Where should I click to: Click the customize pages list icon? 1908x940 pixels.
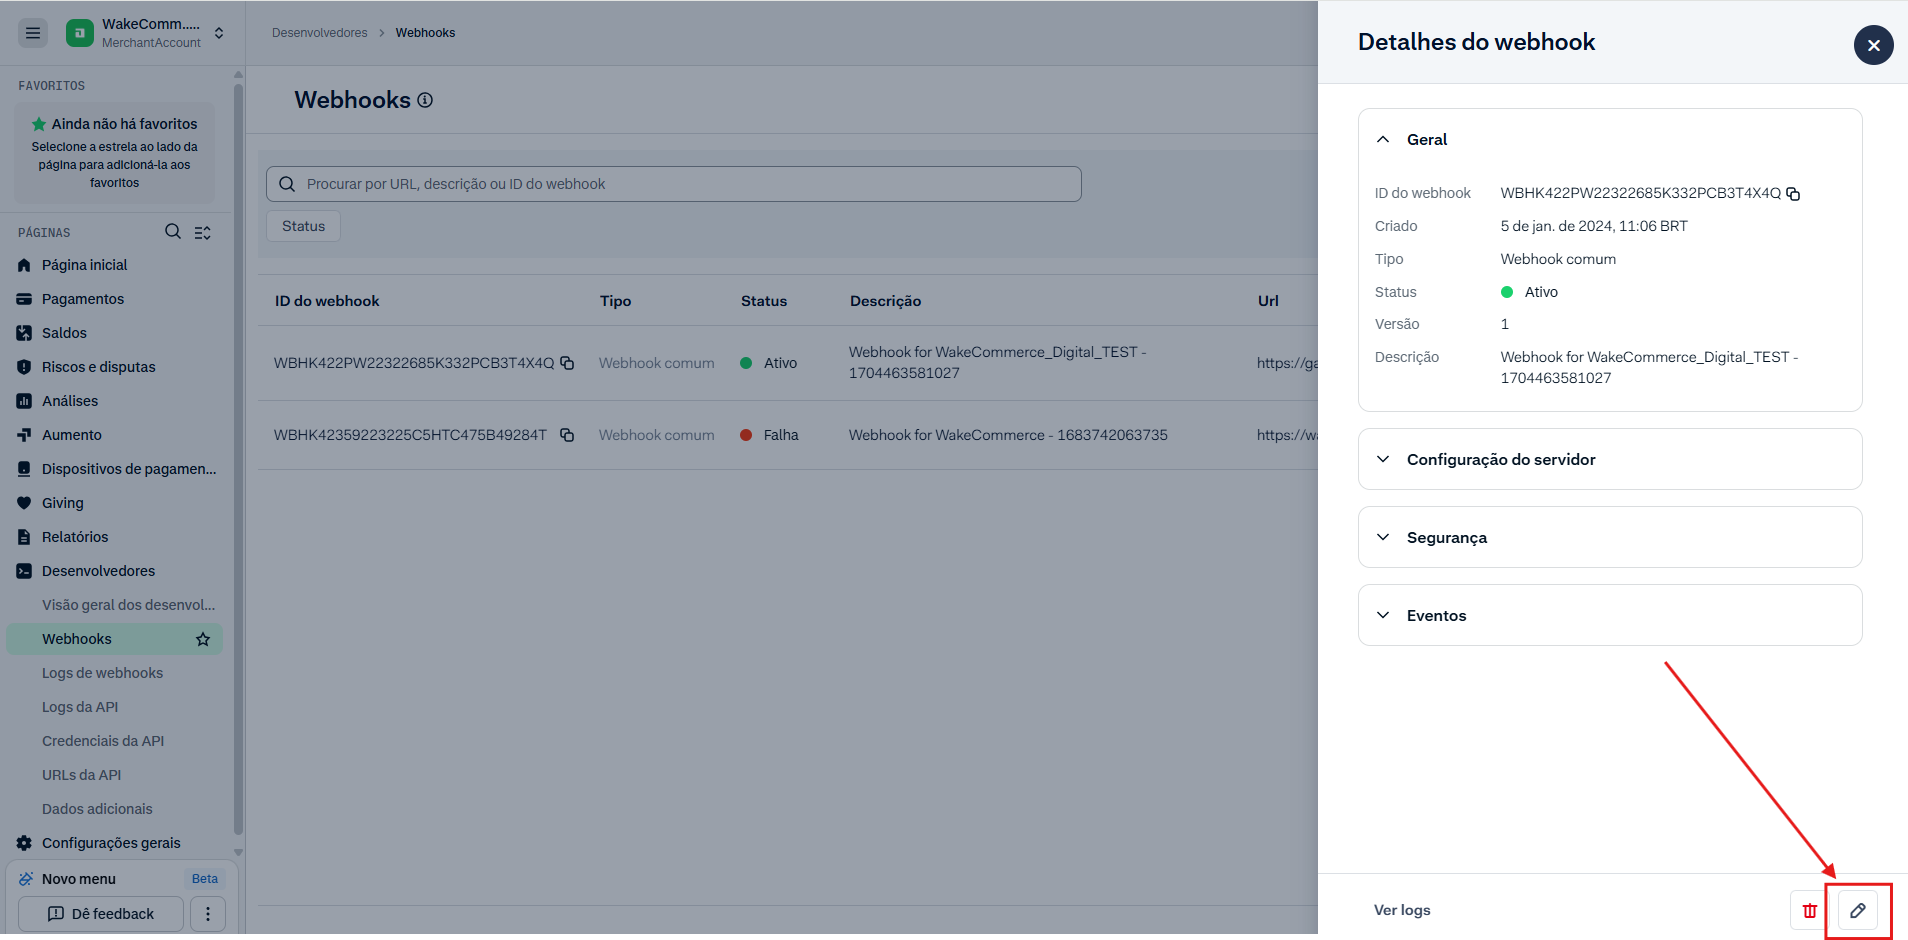click(x=203, y=232)
